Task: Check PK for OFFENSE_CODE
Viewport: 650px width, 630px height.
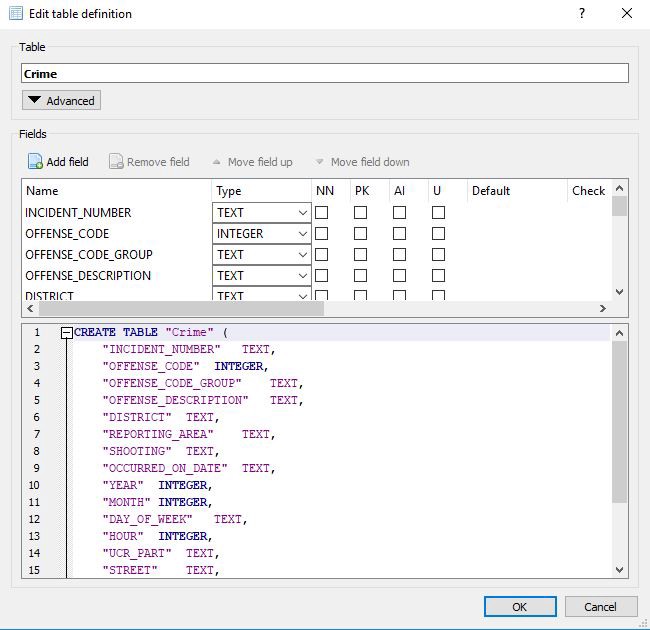Action: coord(360,234)
